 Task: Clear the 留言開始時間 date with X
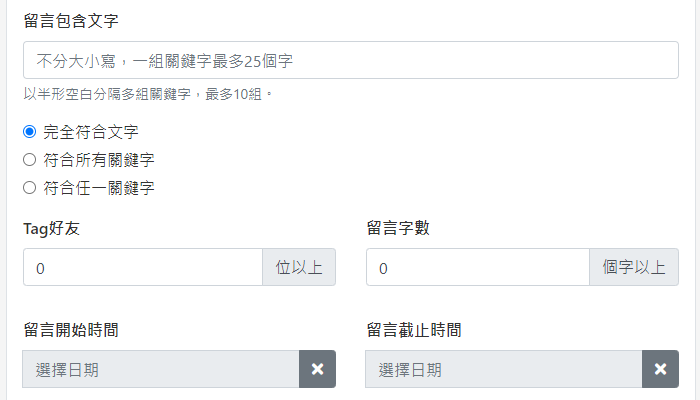(x=317, y=369)
